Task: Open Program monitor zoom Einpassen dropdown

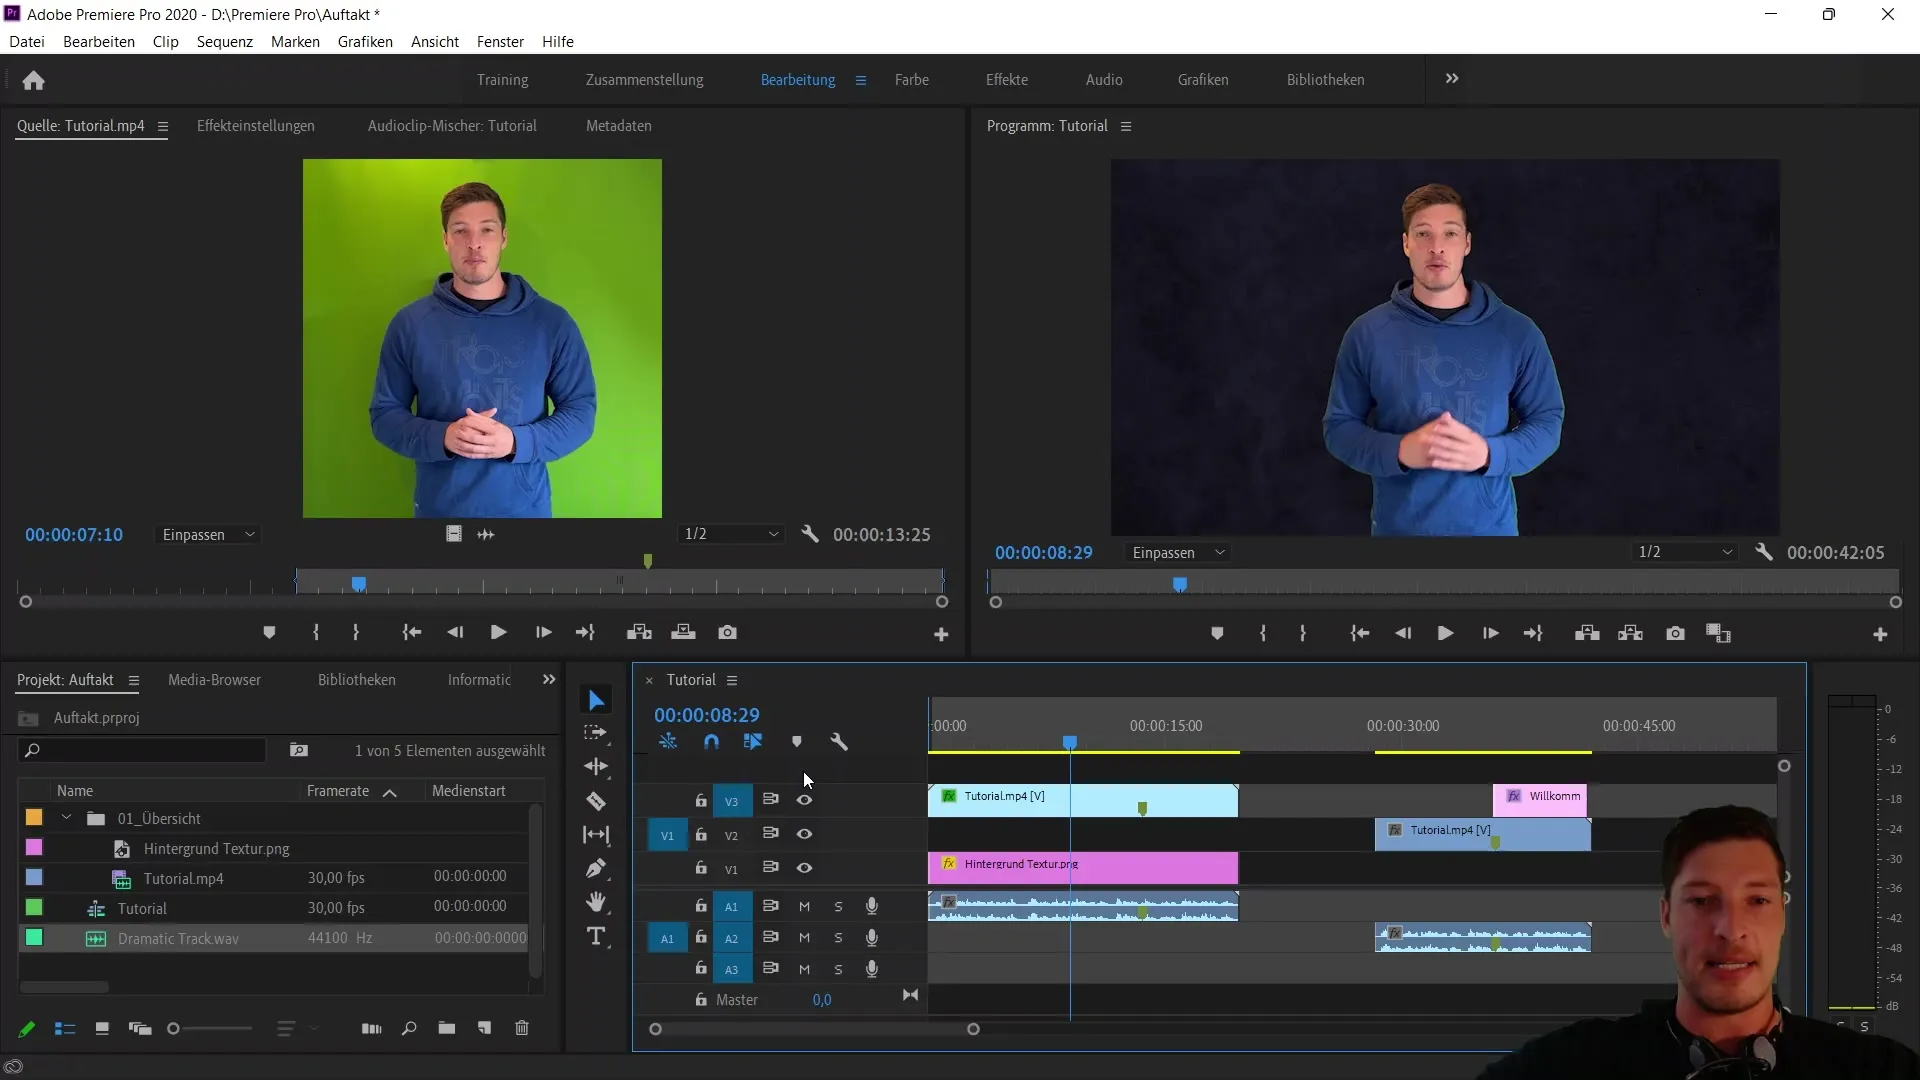Action: (x=1178, y=553)
